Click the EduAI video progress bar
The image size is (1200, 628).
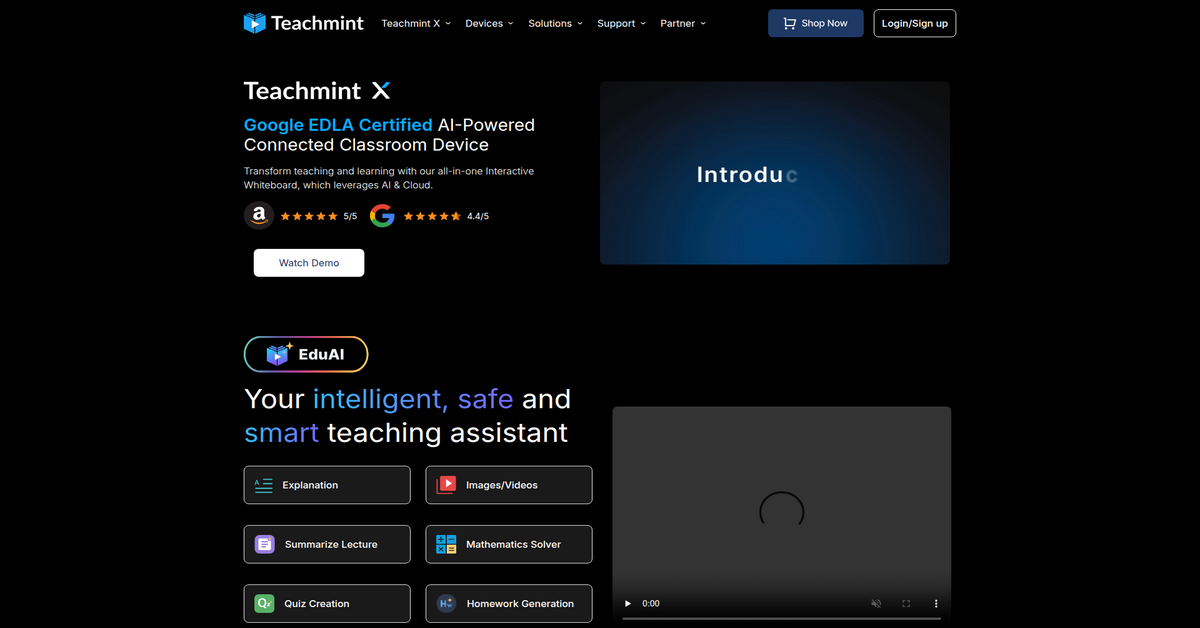pos(782,618)
